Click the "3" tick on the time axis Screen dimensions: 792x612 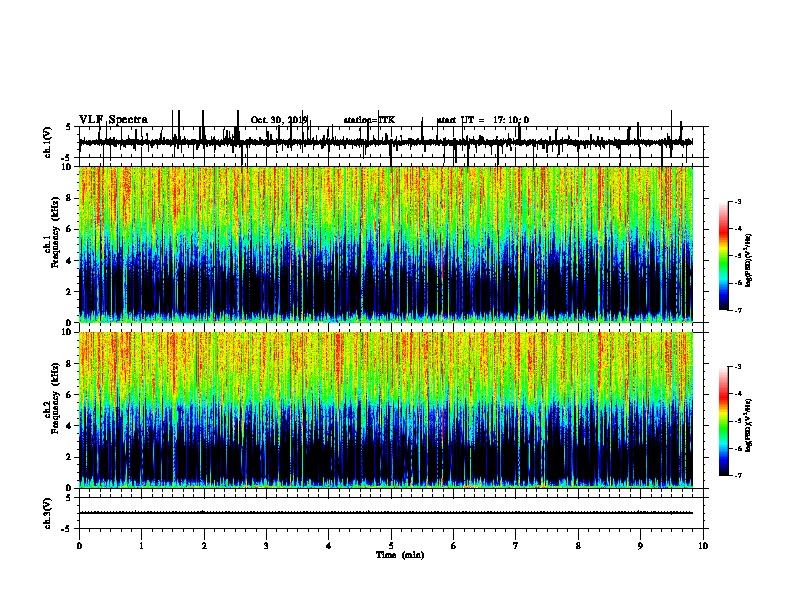click(266, 546)
